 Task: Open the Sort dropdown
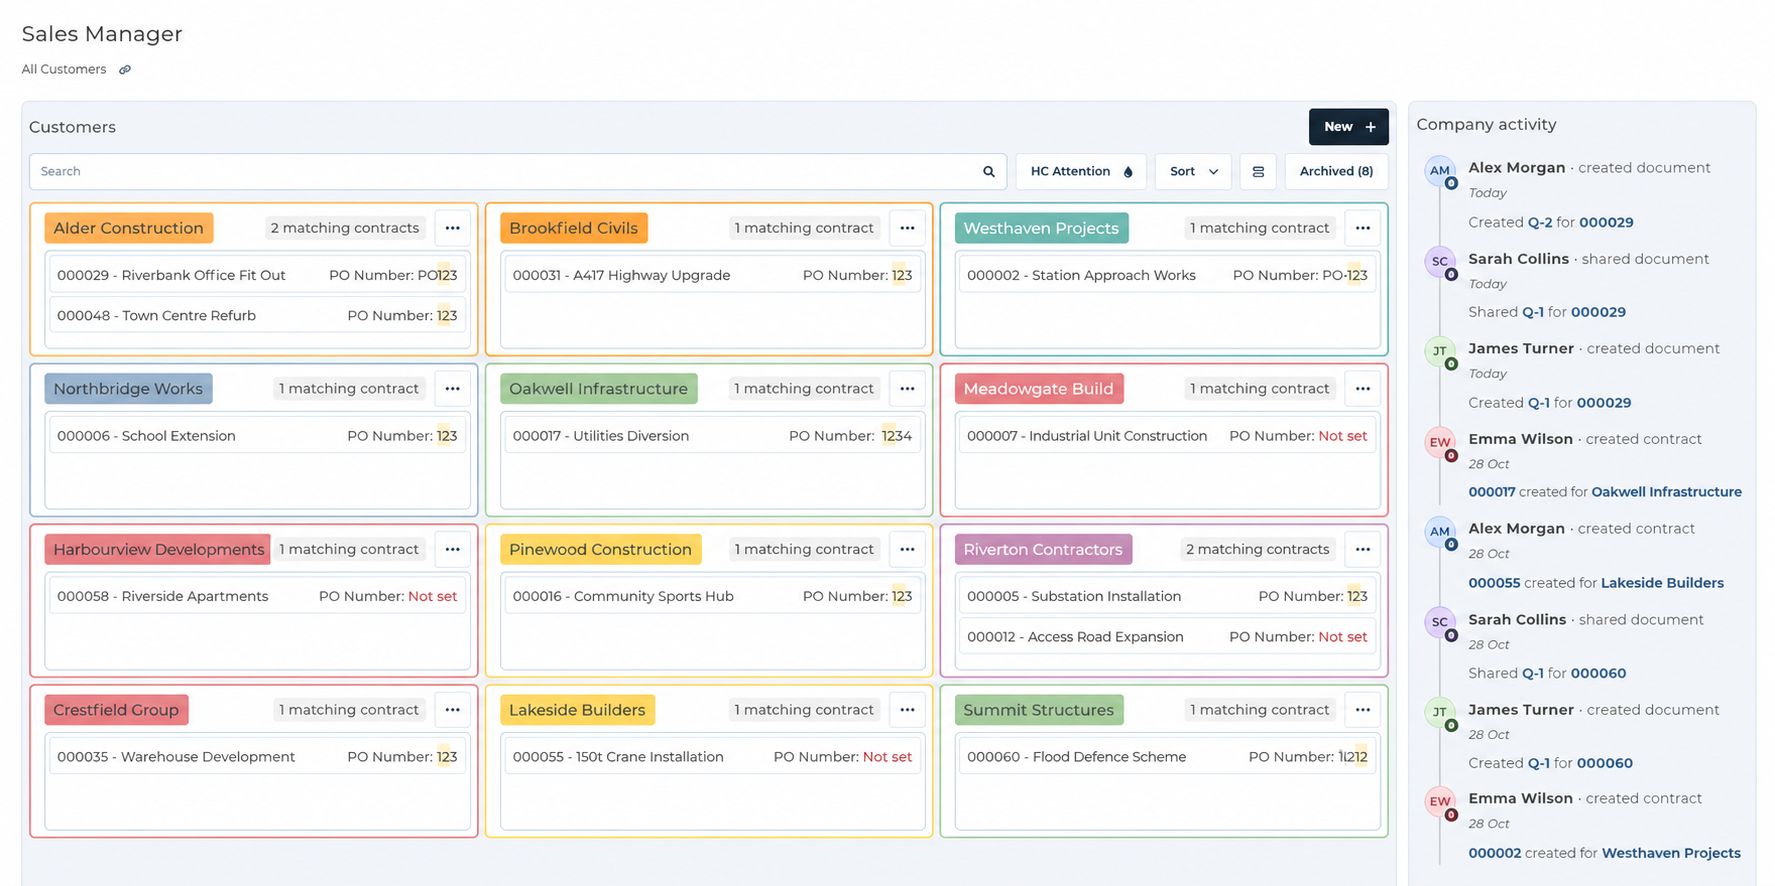coord(1193,172)
